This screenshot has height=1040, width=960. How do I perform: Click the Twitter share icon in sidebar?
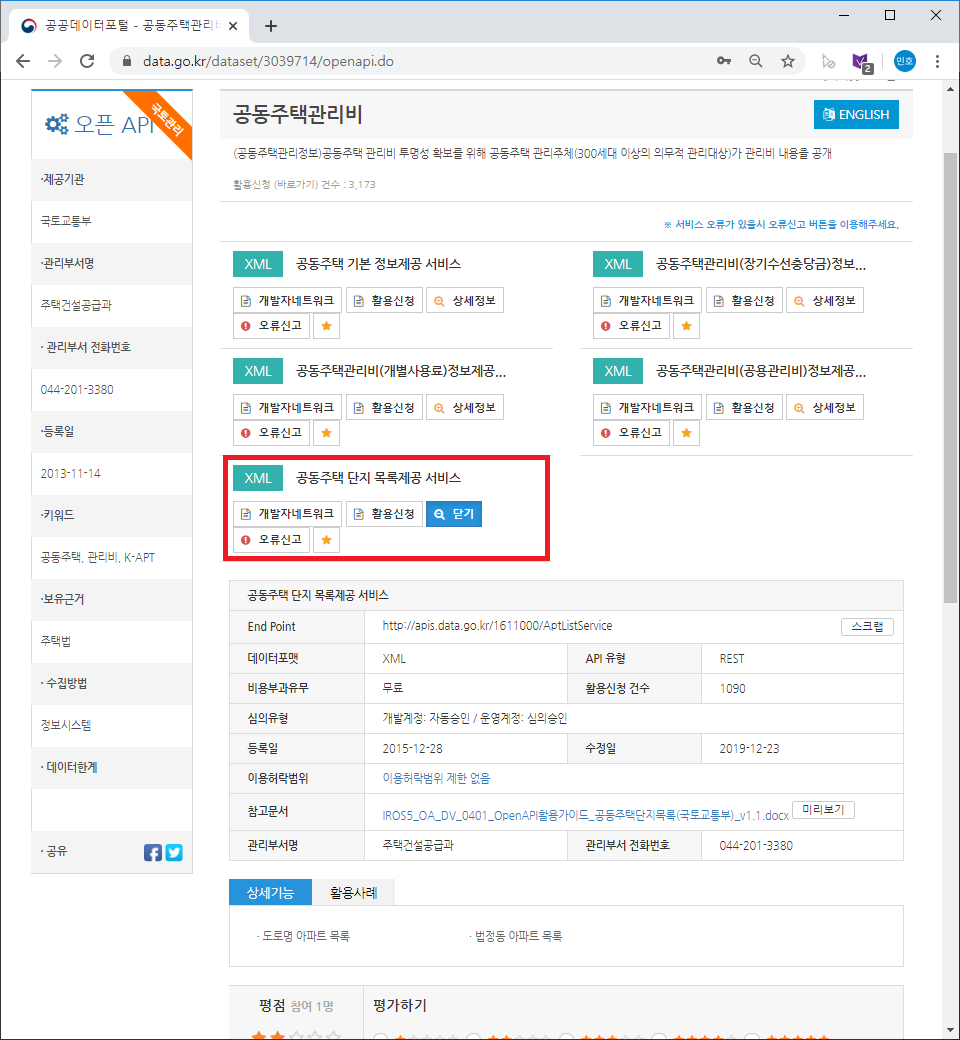tap(173, 852)
